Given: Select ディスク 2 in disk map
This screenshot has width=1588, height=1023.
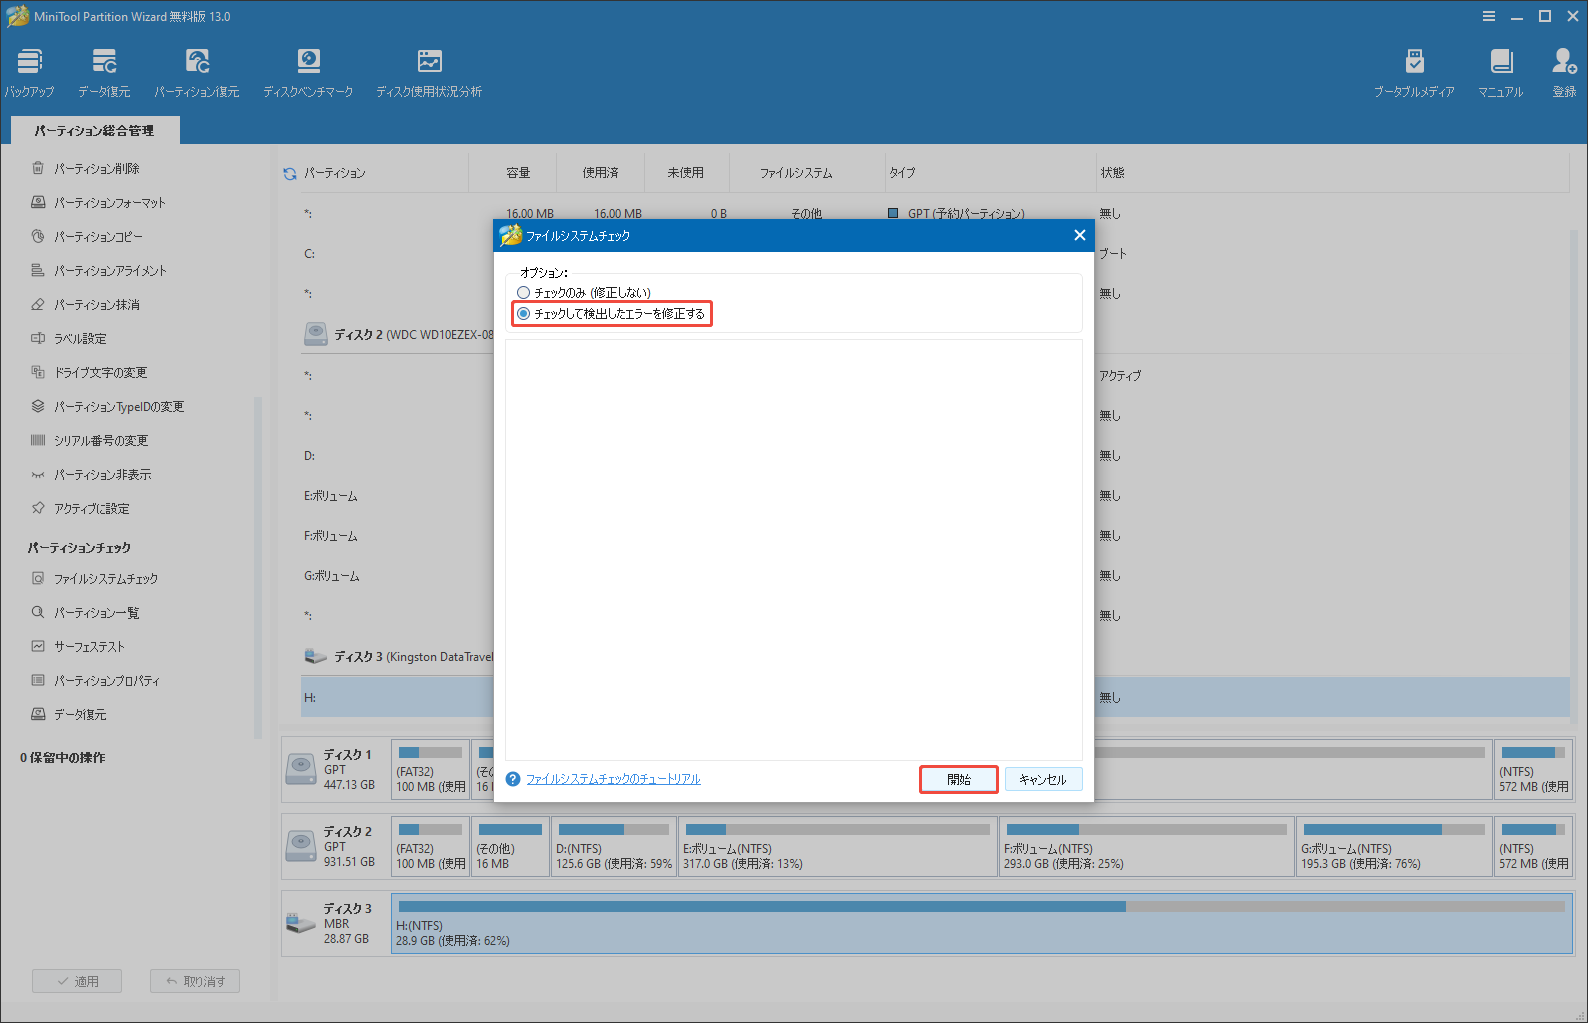Looking at the screenshot, I should pyautogui.click(x=336, y=847).
